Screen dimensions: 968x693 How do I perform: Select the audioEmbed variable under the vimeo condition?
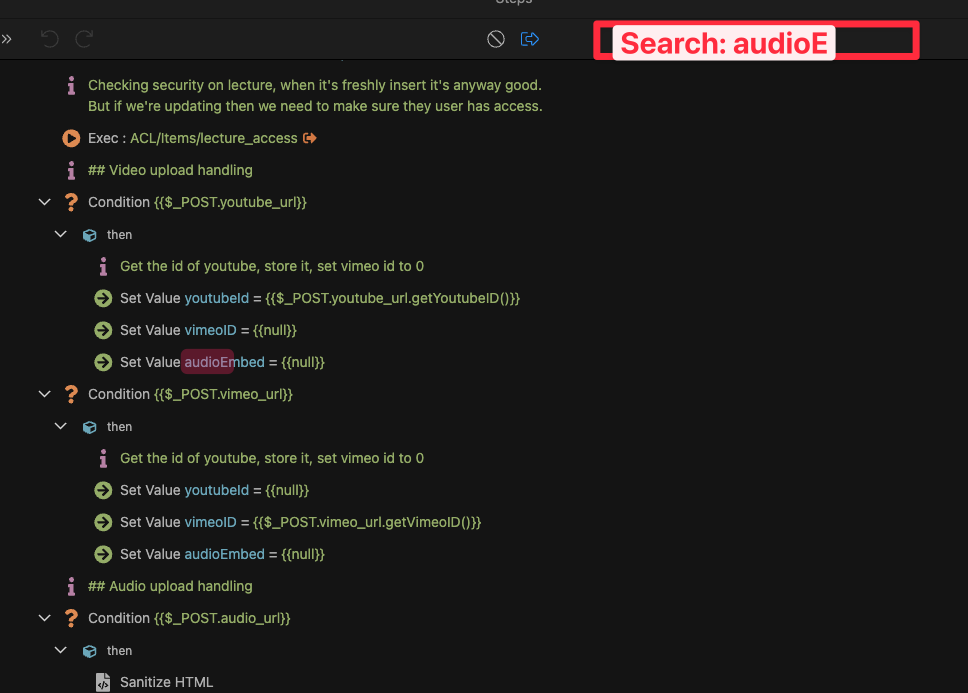224,554
